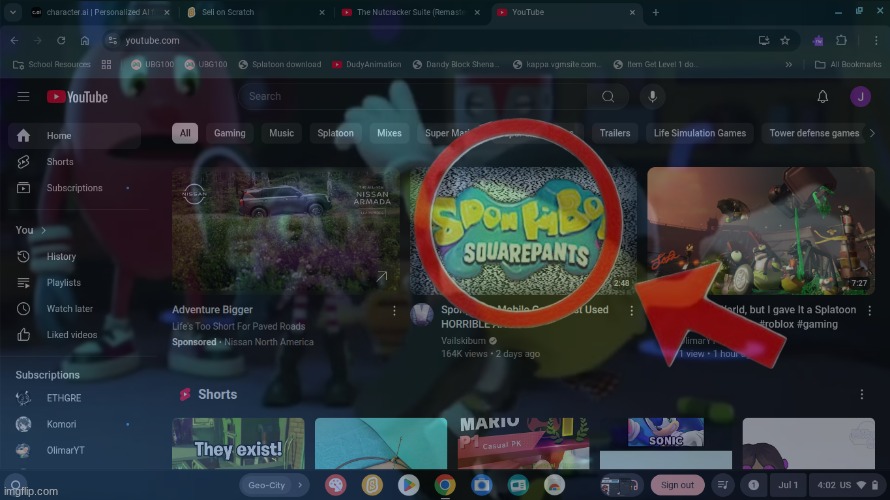
Task: Open ETHGRE subscription channel
Action: [x=74, y=398]
